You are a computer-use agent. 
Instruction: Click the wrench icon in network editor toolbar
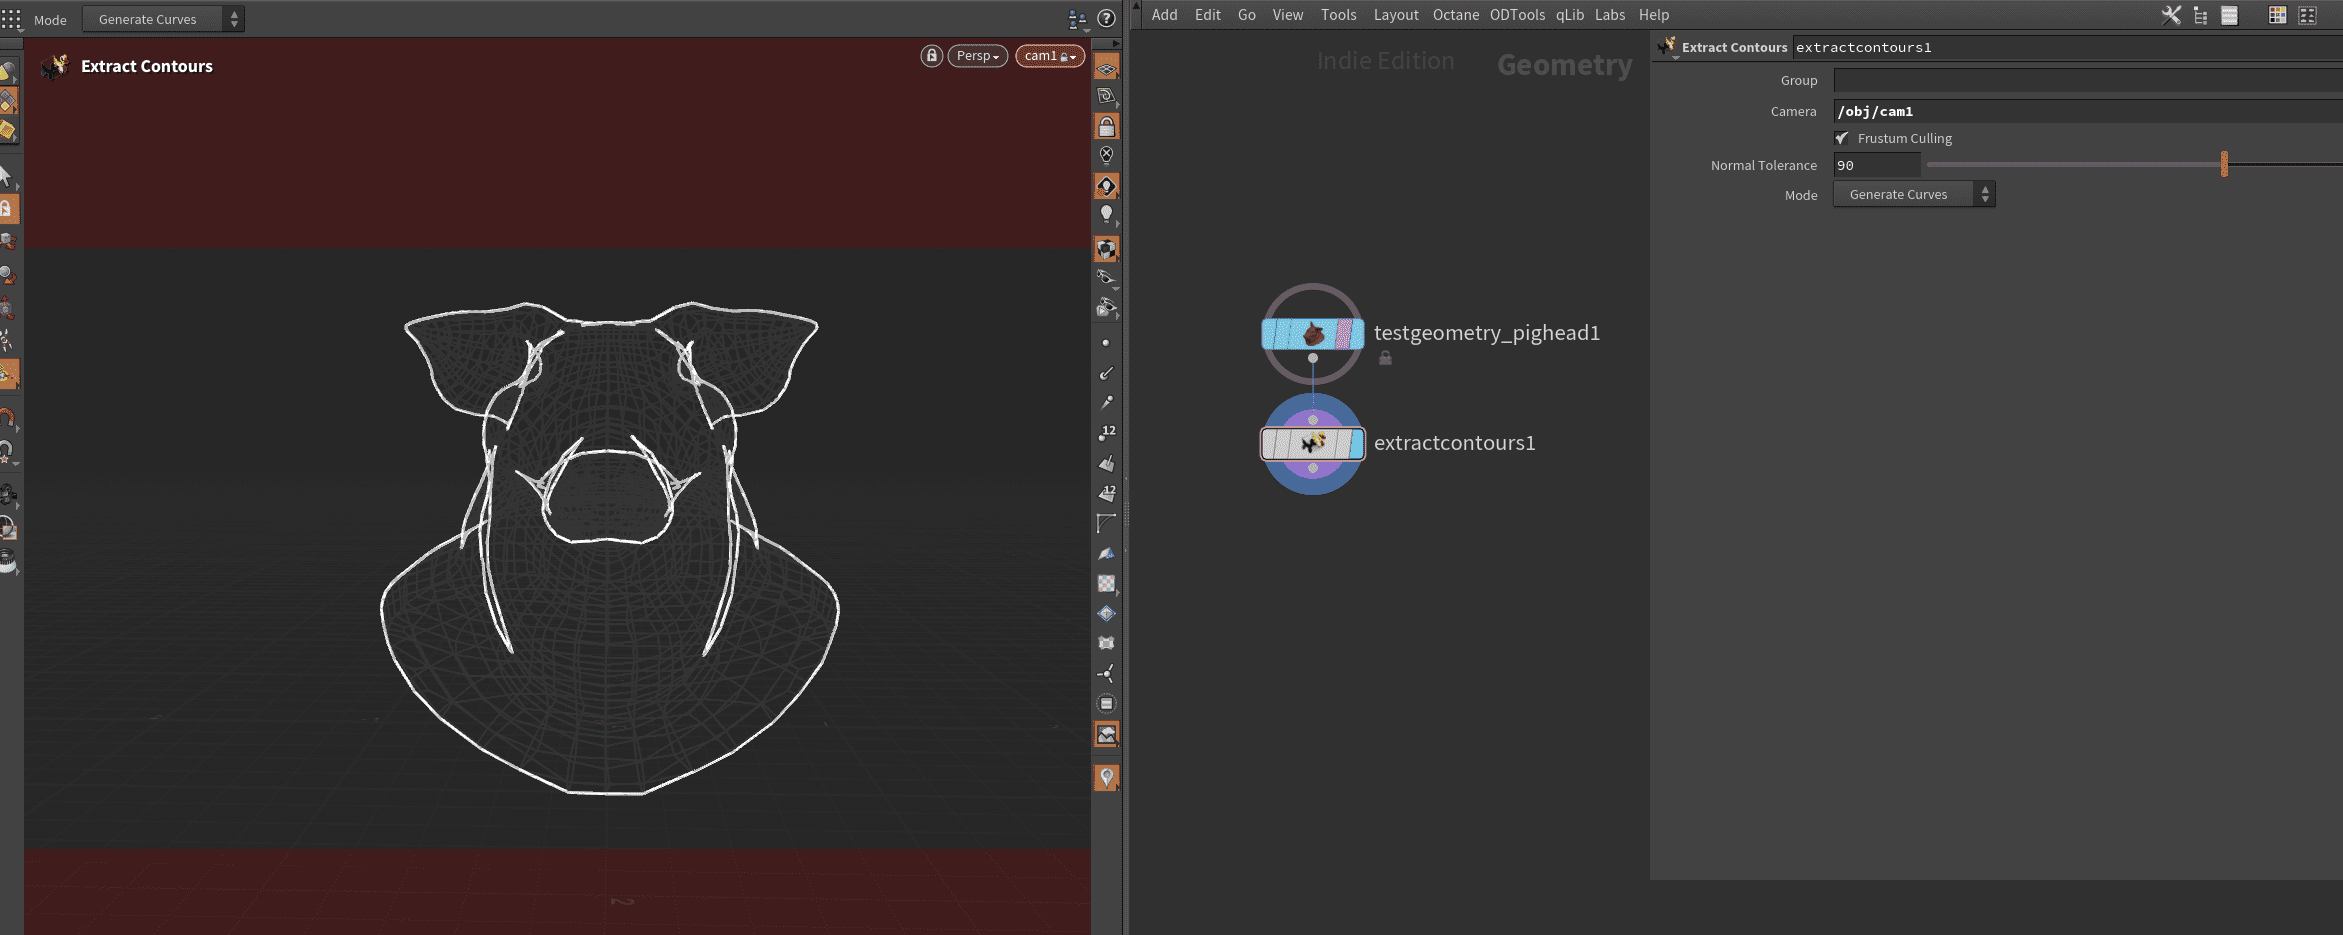(x=2170, y=15)
